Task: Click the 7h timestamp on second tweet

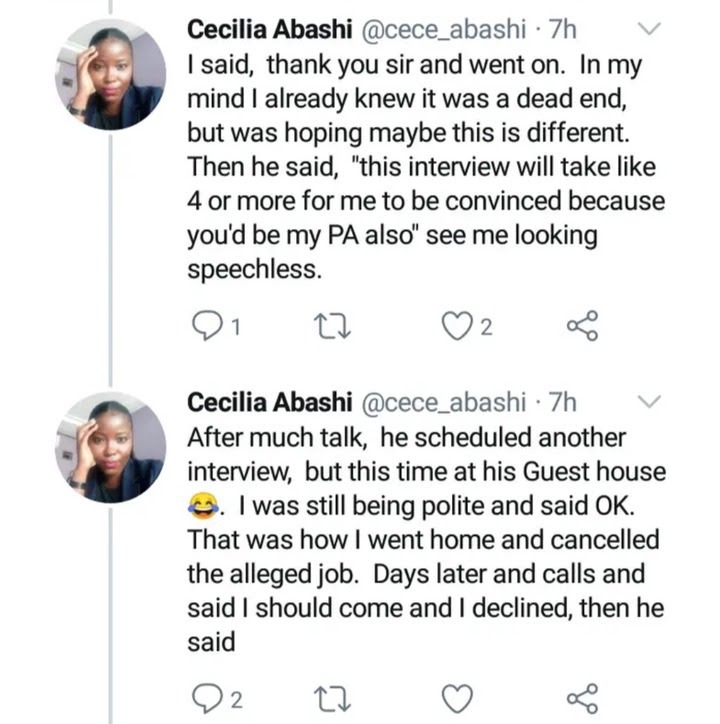Action: tap(563, 402)
